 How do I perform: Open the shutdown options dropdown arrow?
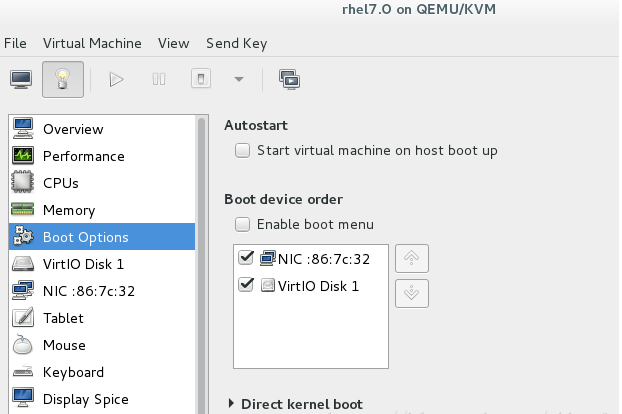238,78
